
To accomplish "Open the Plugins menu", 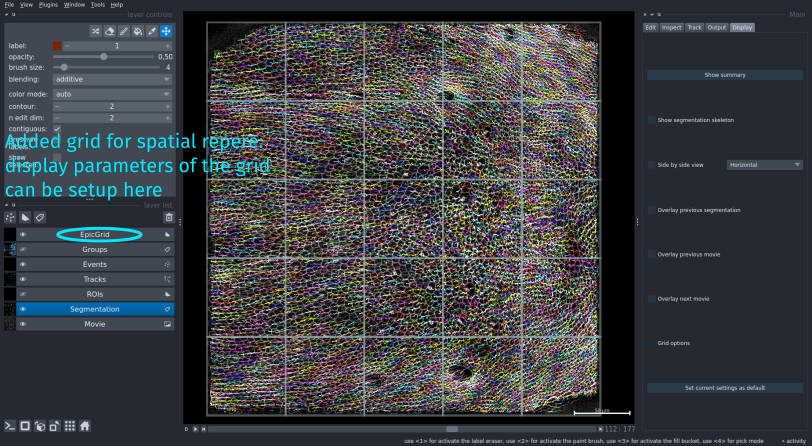I will 48,5.
